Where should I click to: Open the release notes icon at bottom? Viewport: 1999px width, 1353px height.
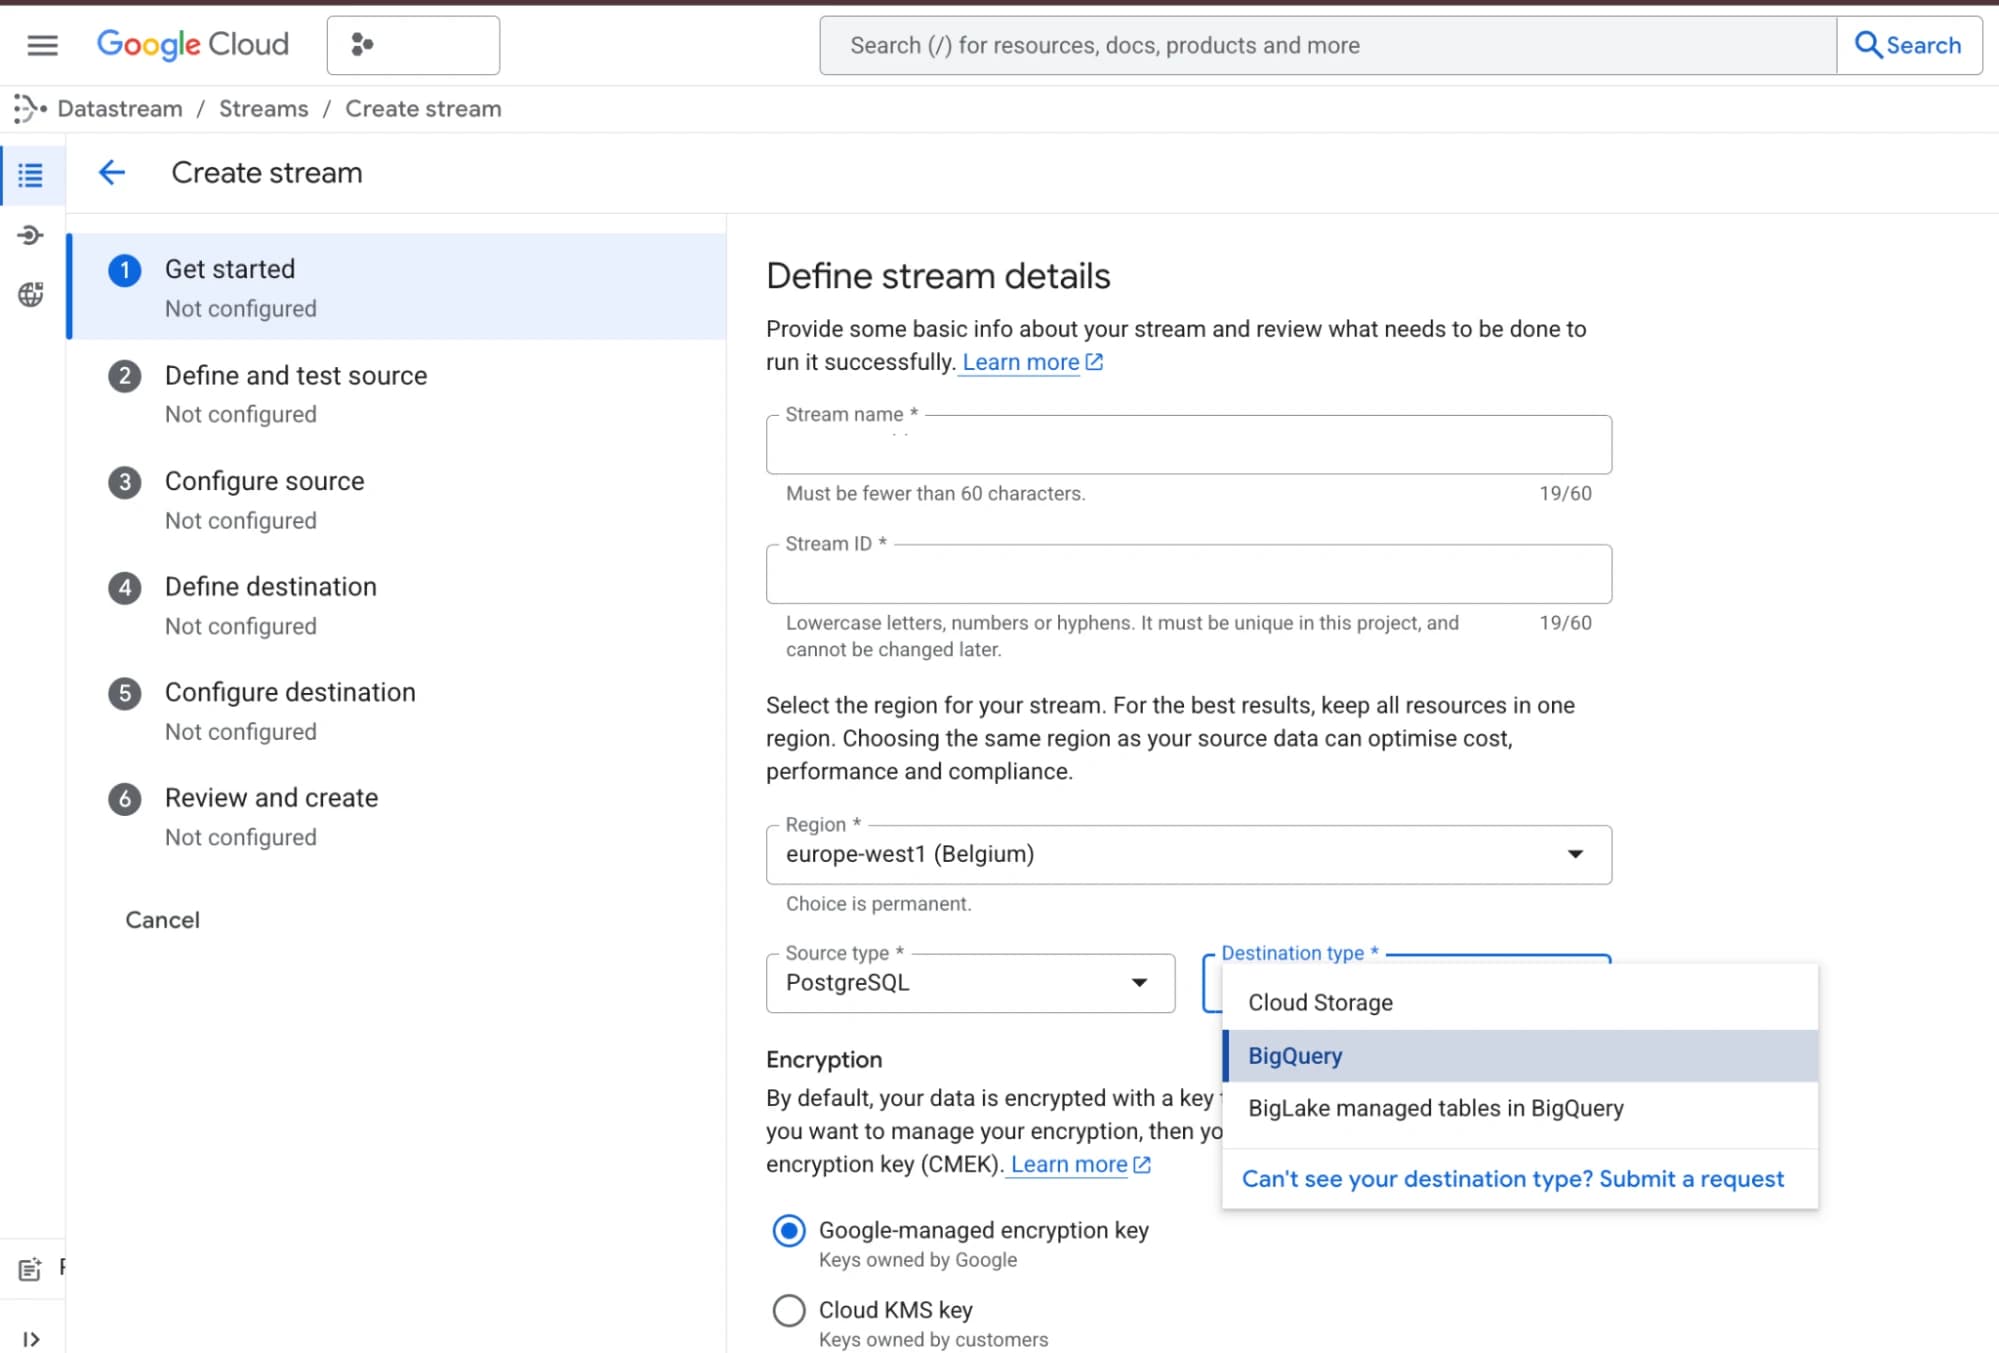click(x=31, y=1267)
